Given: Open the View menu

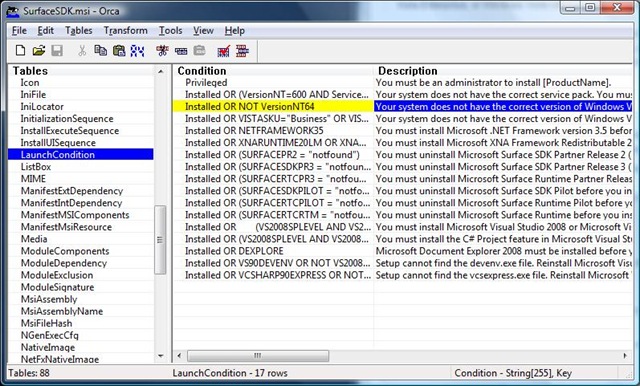Looking at the screenshot, I should (x=203, y=31).
